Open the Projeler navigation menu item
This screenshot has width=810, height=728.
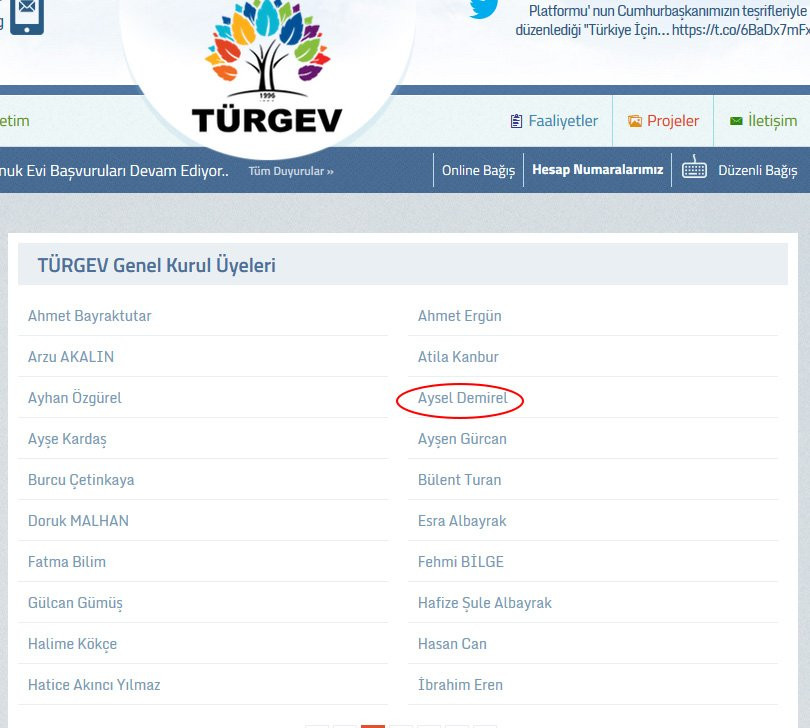click(674, 120)
